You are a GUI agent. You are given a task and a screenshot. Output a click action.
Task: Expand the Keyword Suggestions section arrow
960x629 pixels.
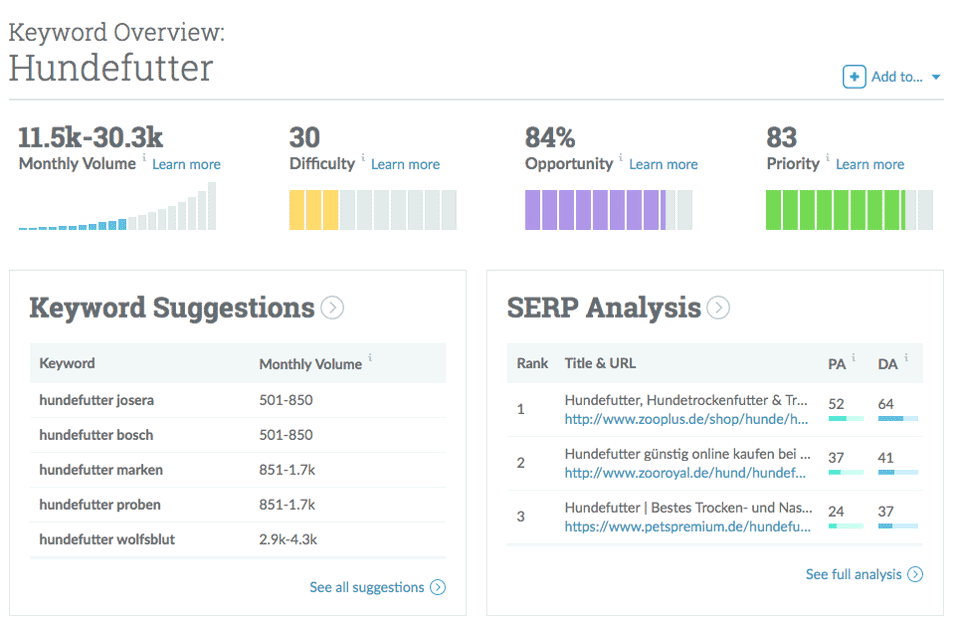[332, 308]
